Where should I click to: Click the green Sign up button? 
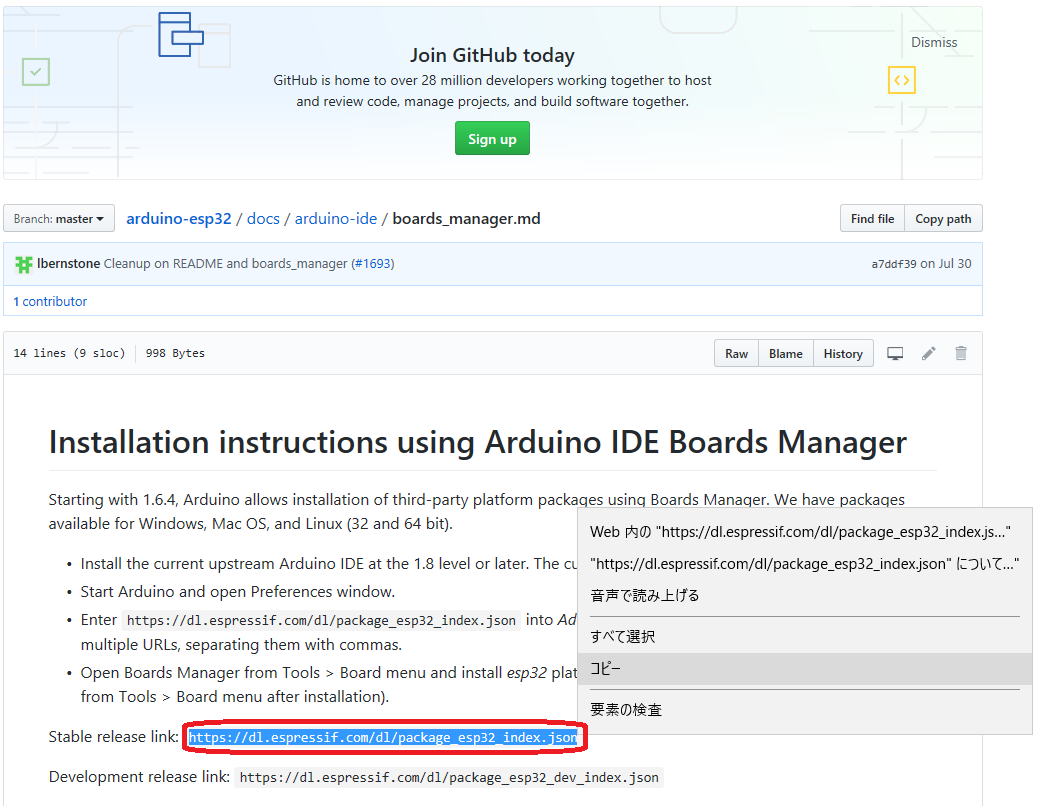pos(492,139)
